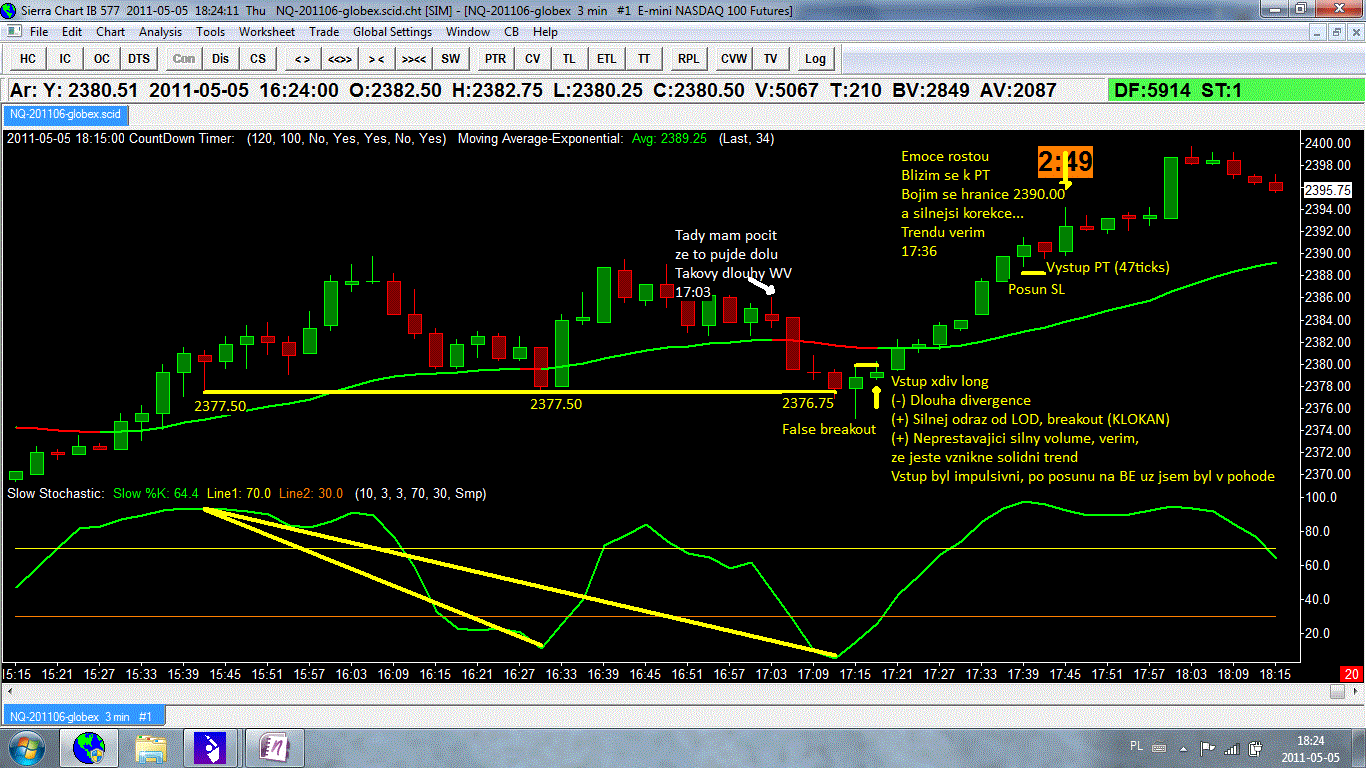1366x768 pixels.
Task: Click the 'Vystup PT (47ticks)' annotation
Action: [x=1107, y=267]
